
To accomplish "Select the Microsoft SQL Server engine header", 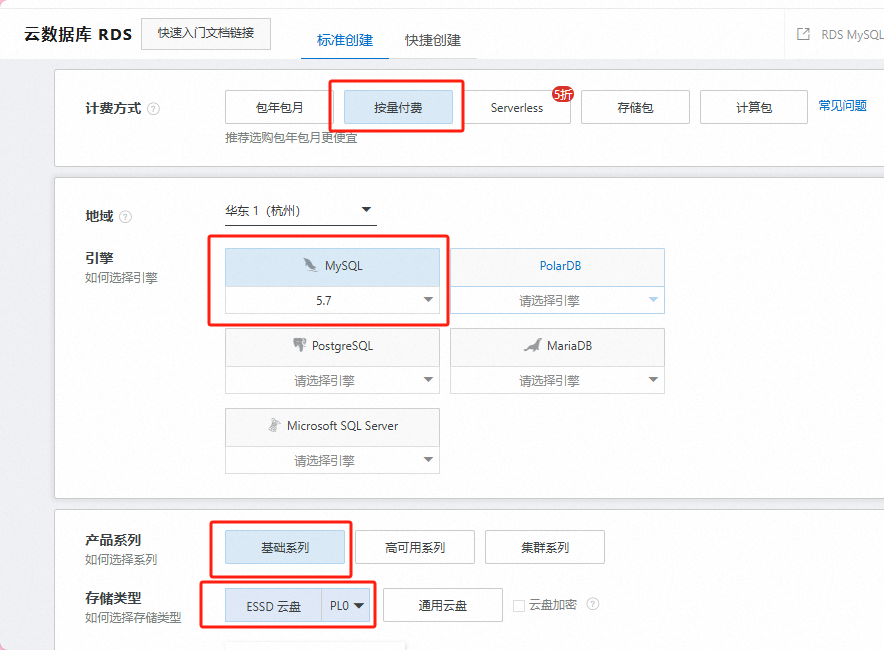I will point(332,427).
